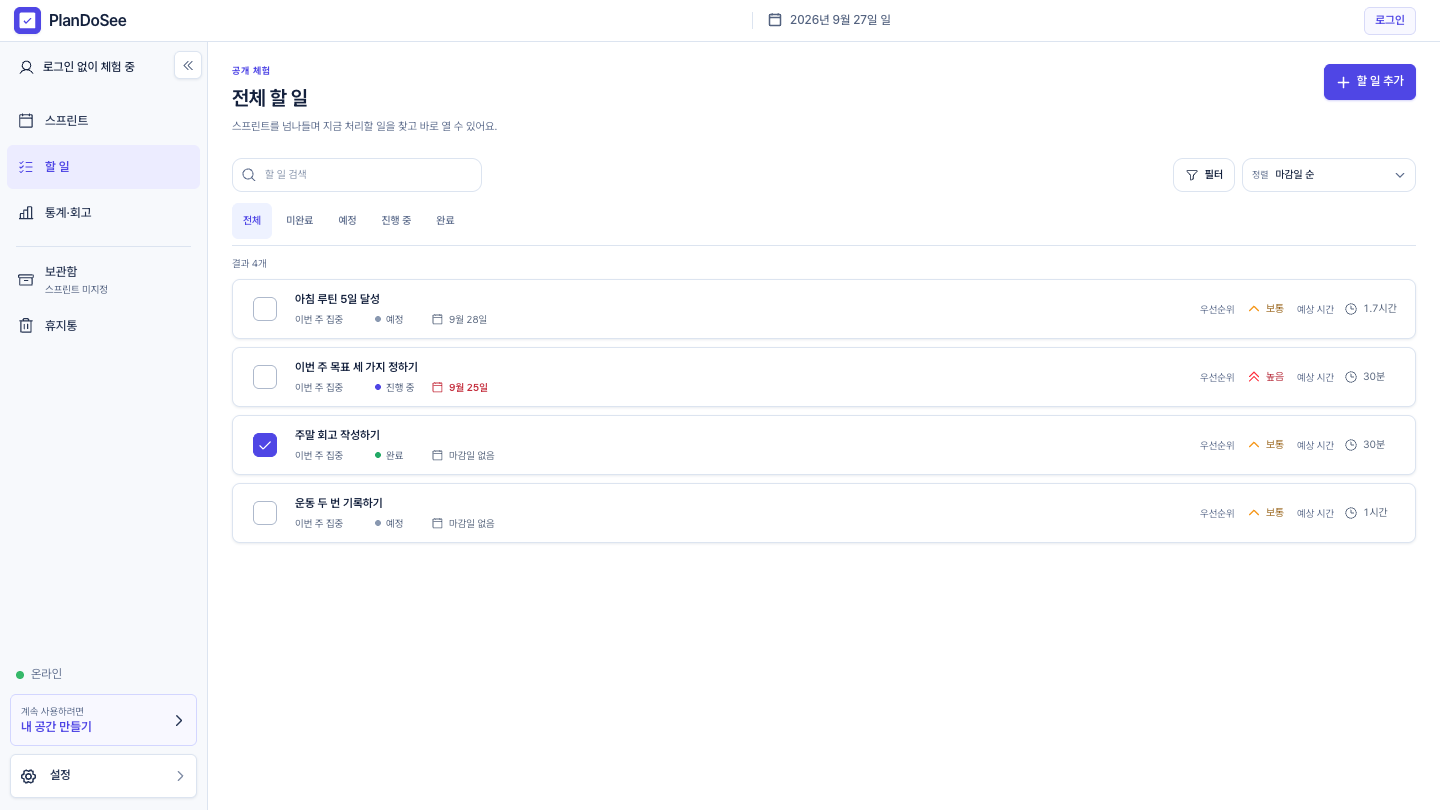The image size is (1440, 810).
Task: Click the overdue date 9월 25일
Action: tap(468, 387)
